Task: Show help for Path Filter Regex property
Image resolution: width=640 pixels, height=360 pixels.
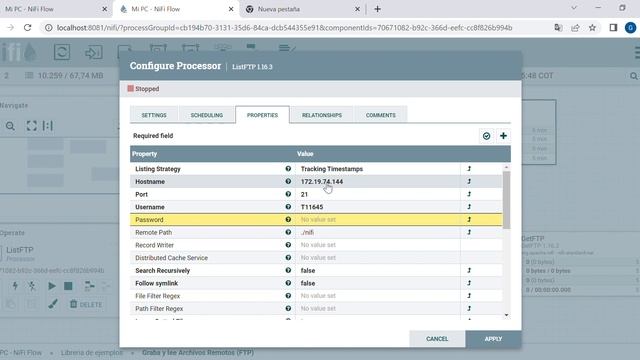Action: [288, 308]
